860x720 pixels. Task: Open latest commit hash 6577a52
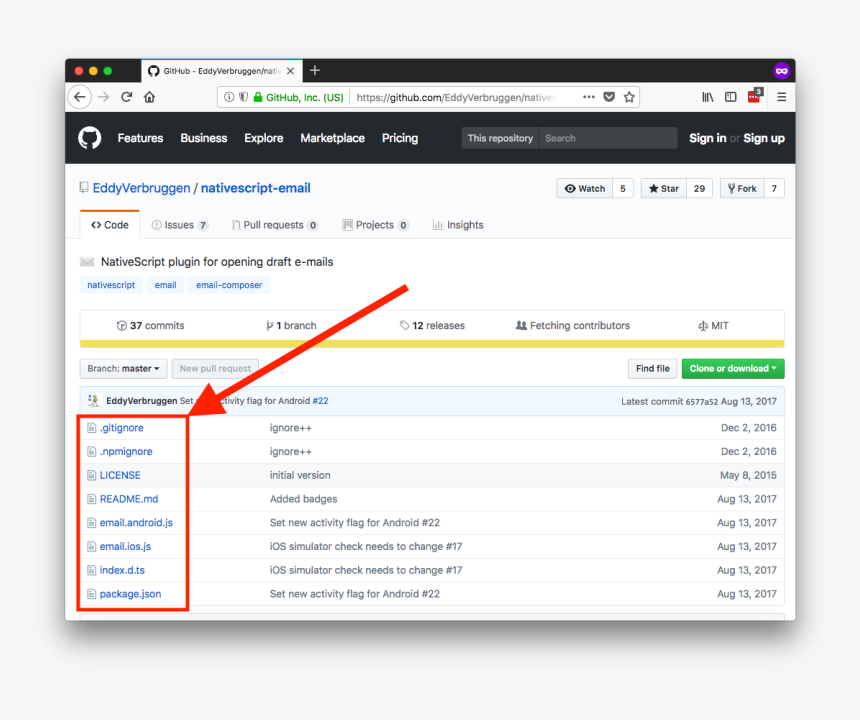701,401
